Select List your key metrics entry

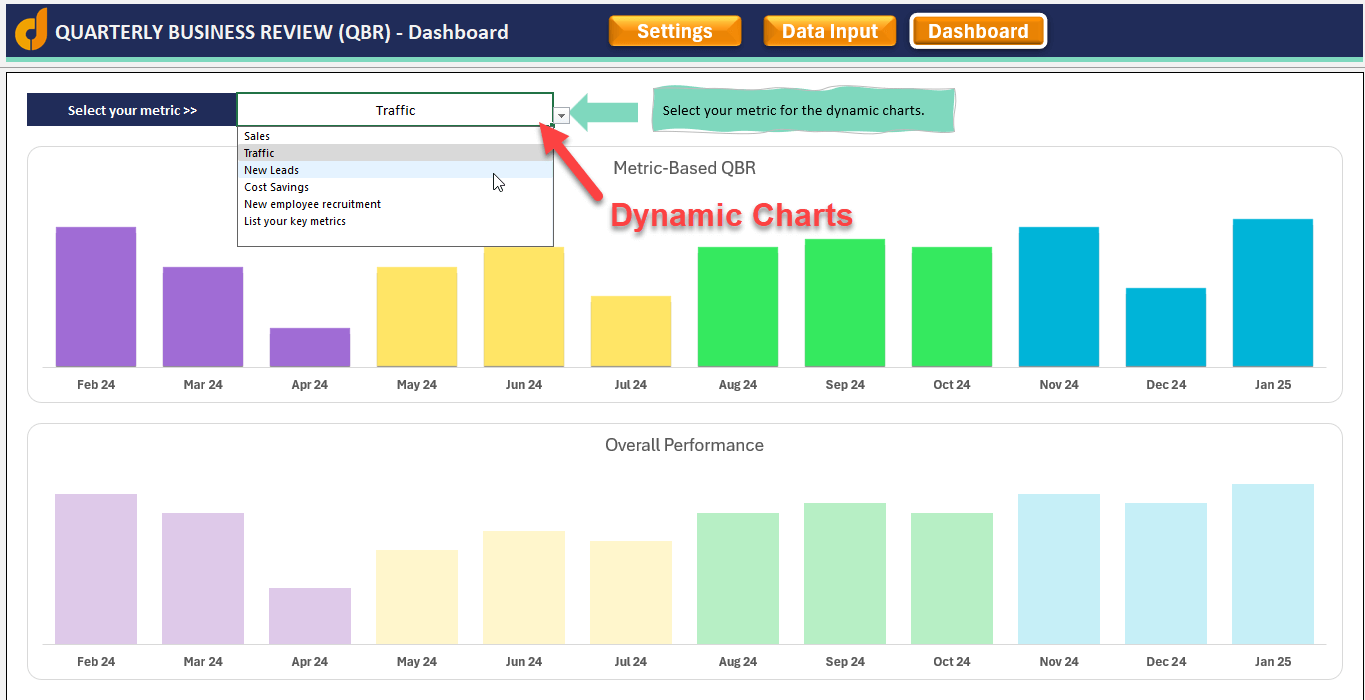tap(295, 221)
